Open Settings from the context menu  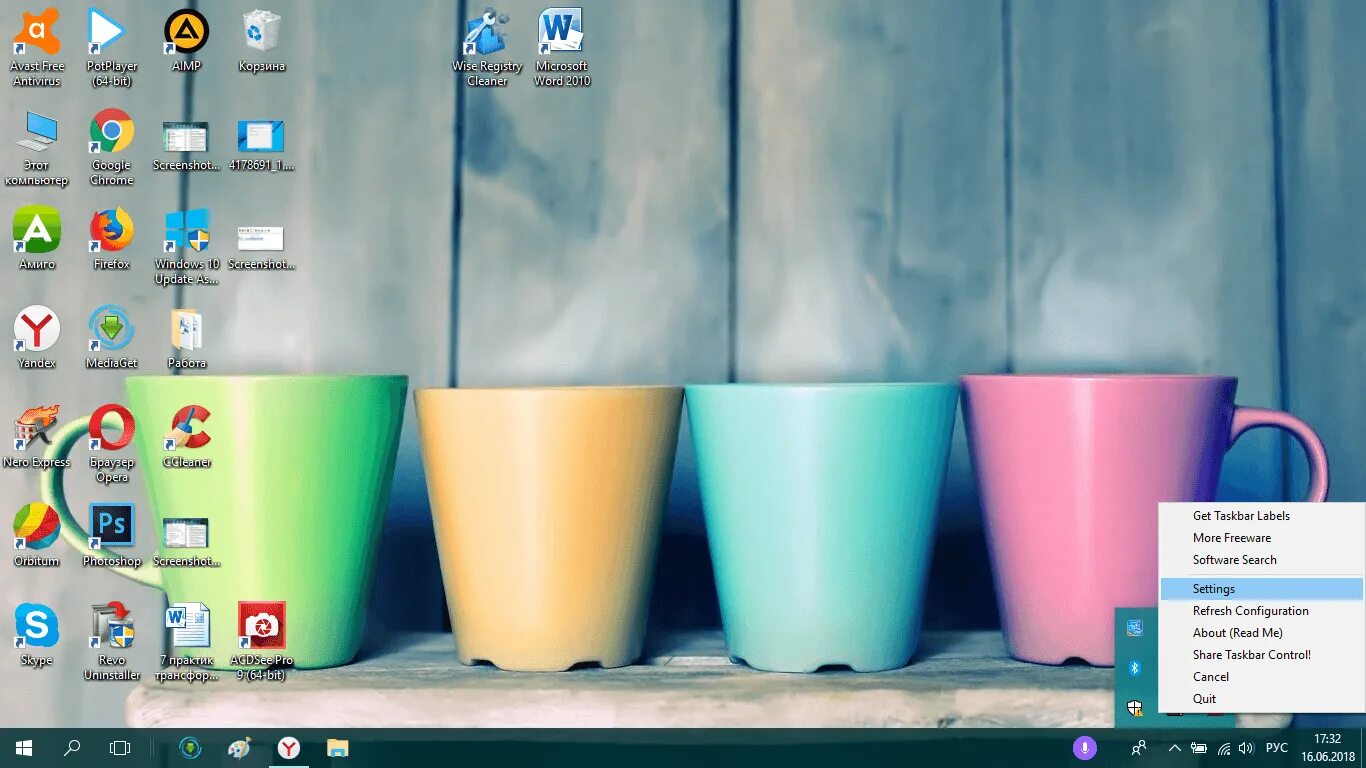coord(1261,589)
